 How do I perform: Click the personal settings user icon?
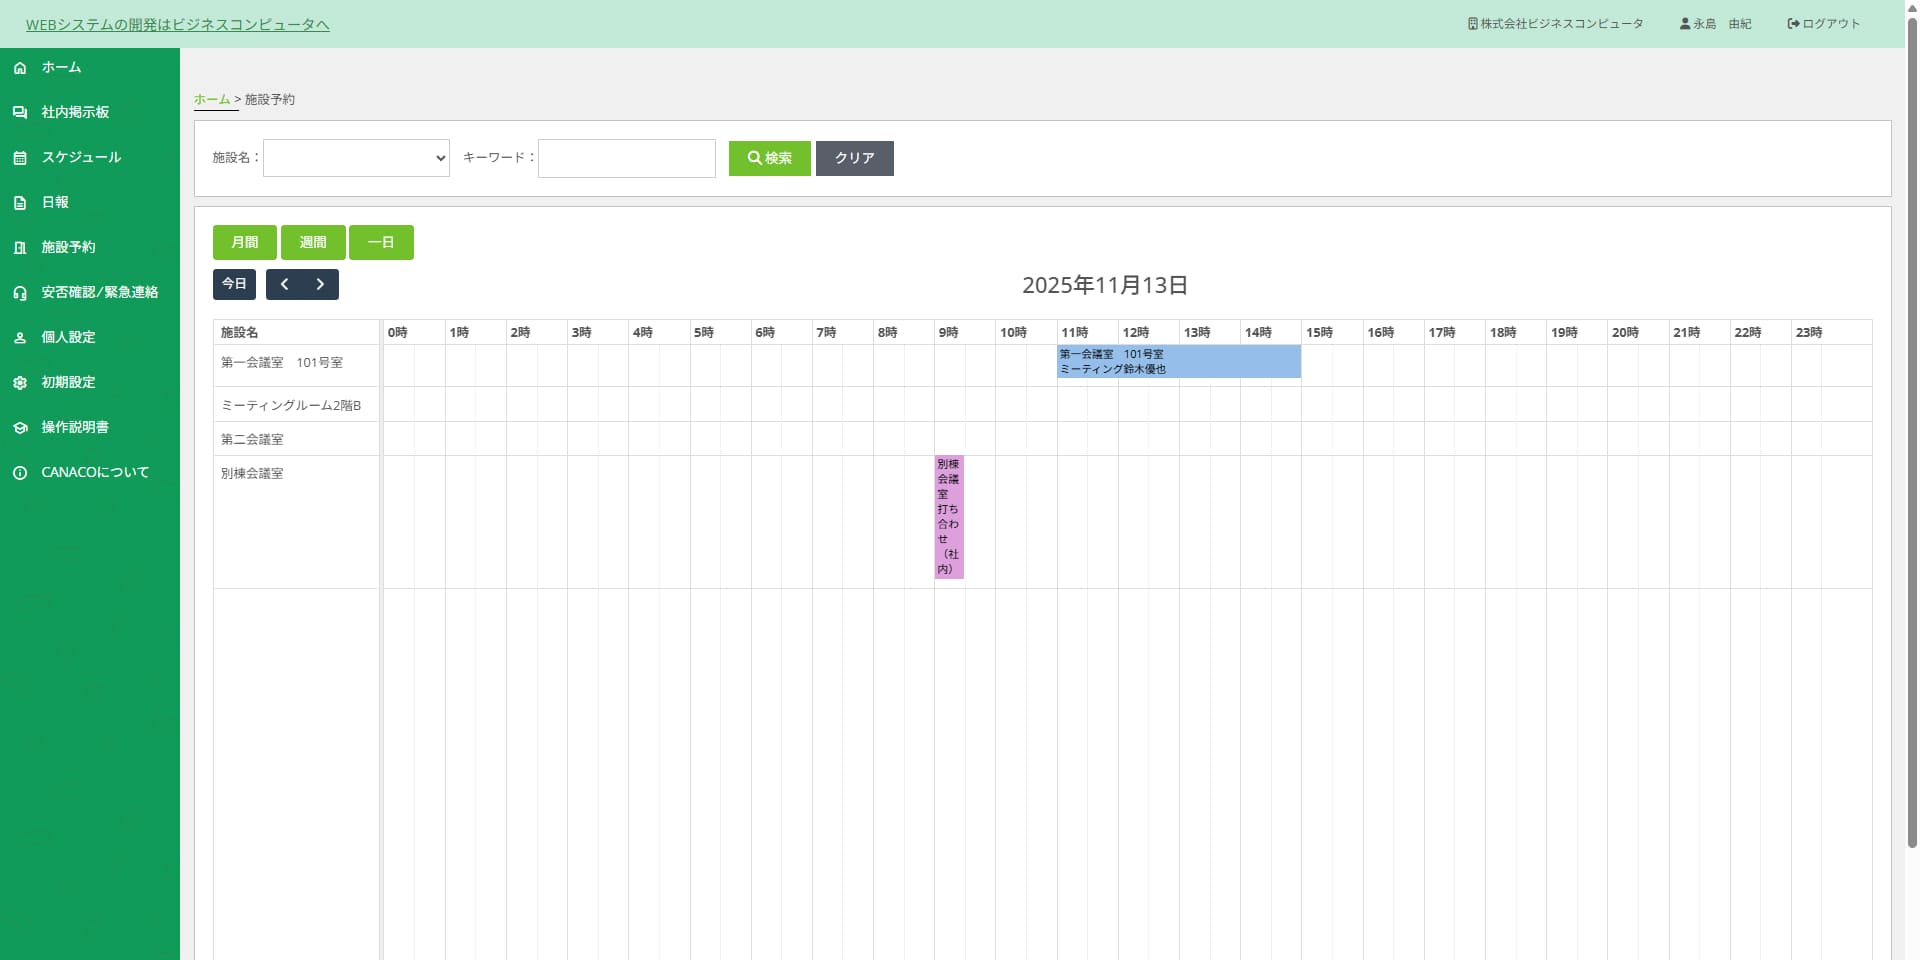coord(20,338)
